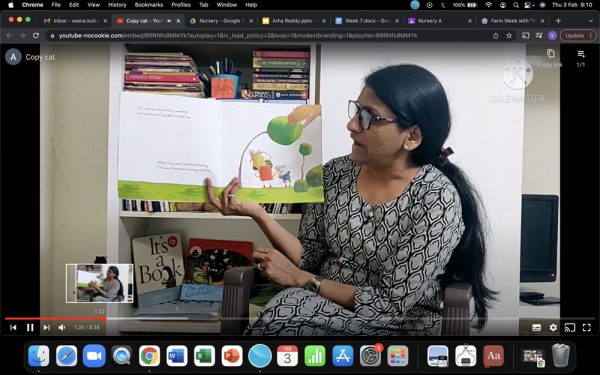Viewport: 600px width, 375px height.
Task: Skip to next video in player
Action: (x=46, y=328)
